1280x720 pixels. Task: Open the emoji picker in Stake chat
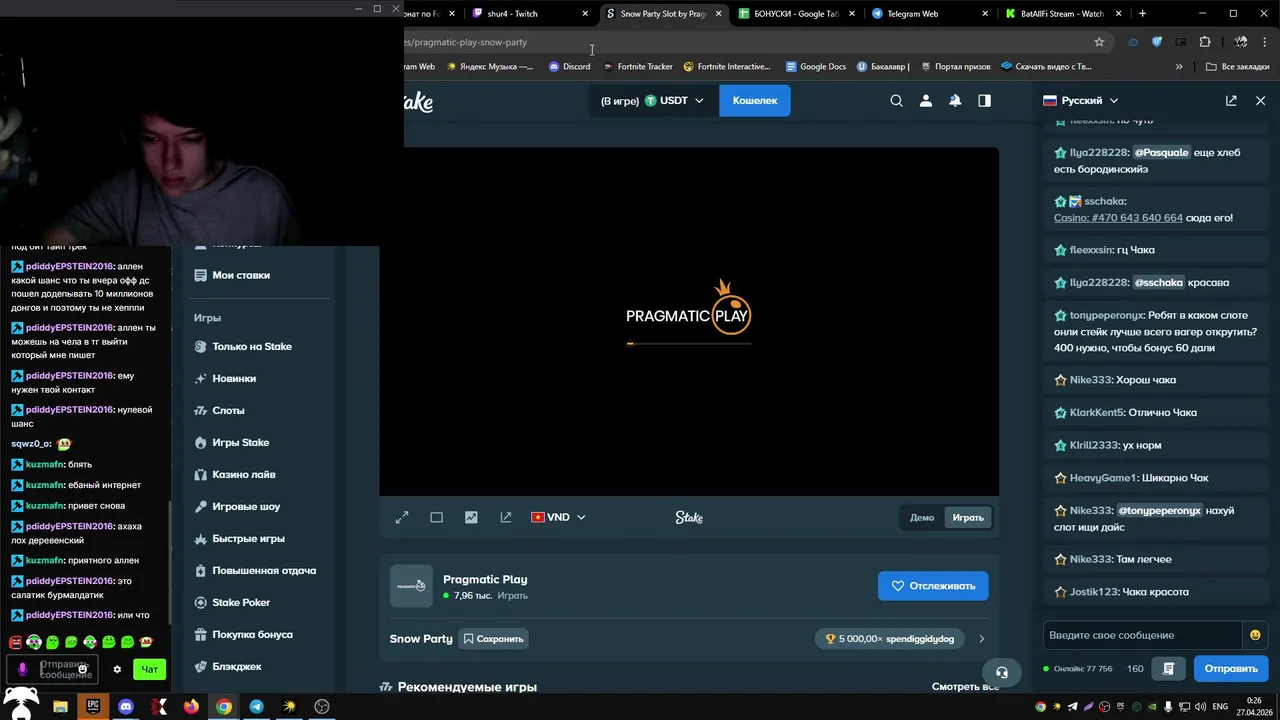pyautogui.click(x=1255, y=635)
